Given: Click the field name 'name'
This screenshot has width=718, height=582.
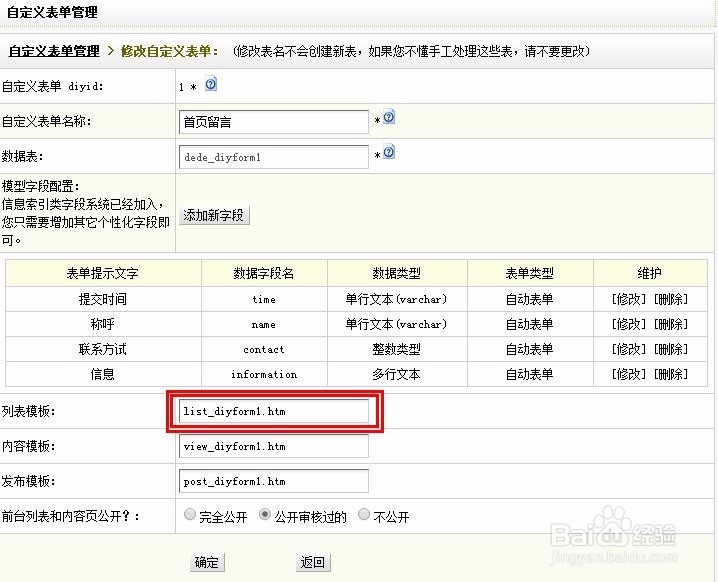Looking at the screenshot, I should (x=264, y=325).
